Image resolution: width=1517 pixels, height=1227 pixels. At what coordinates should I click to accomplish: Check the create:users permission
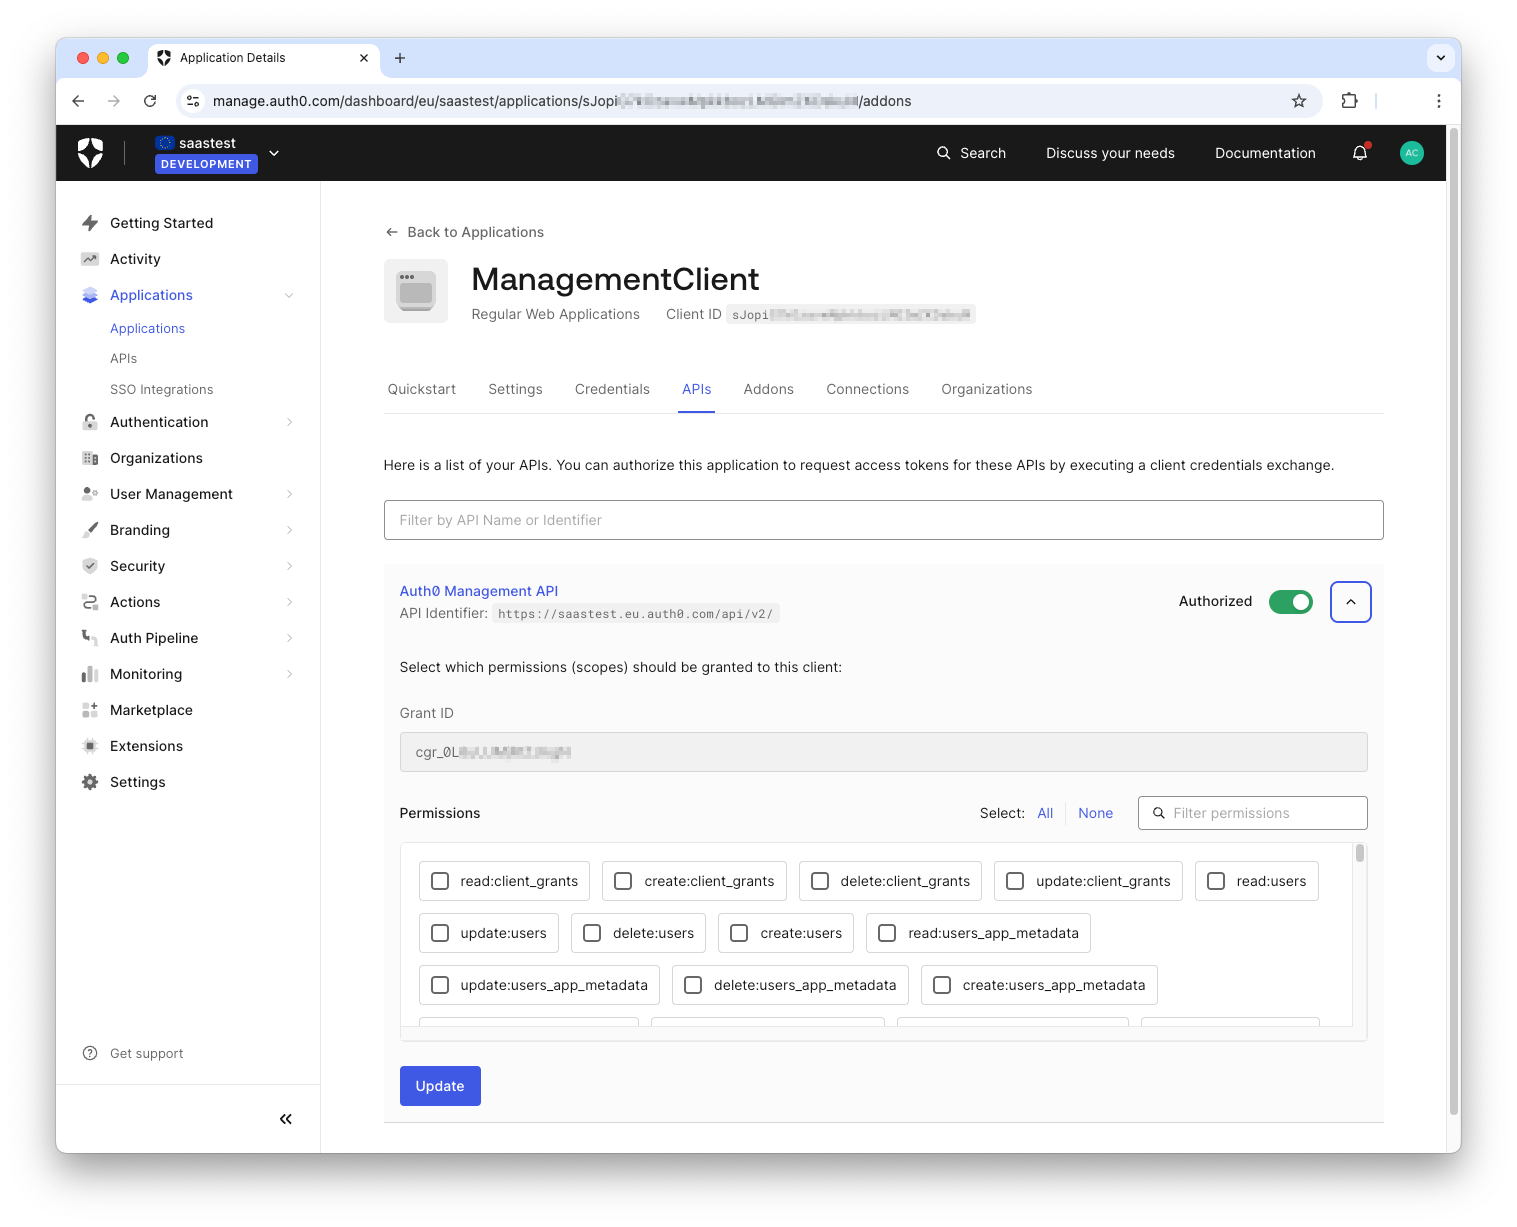pos(739,933)
